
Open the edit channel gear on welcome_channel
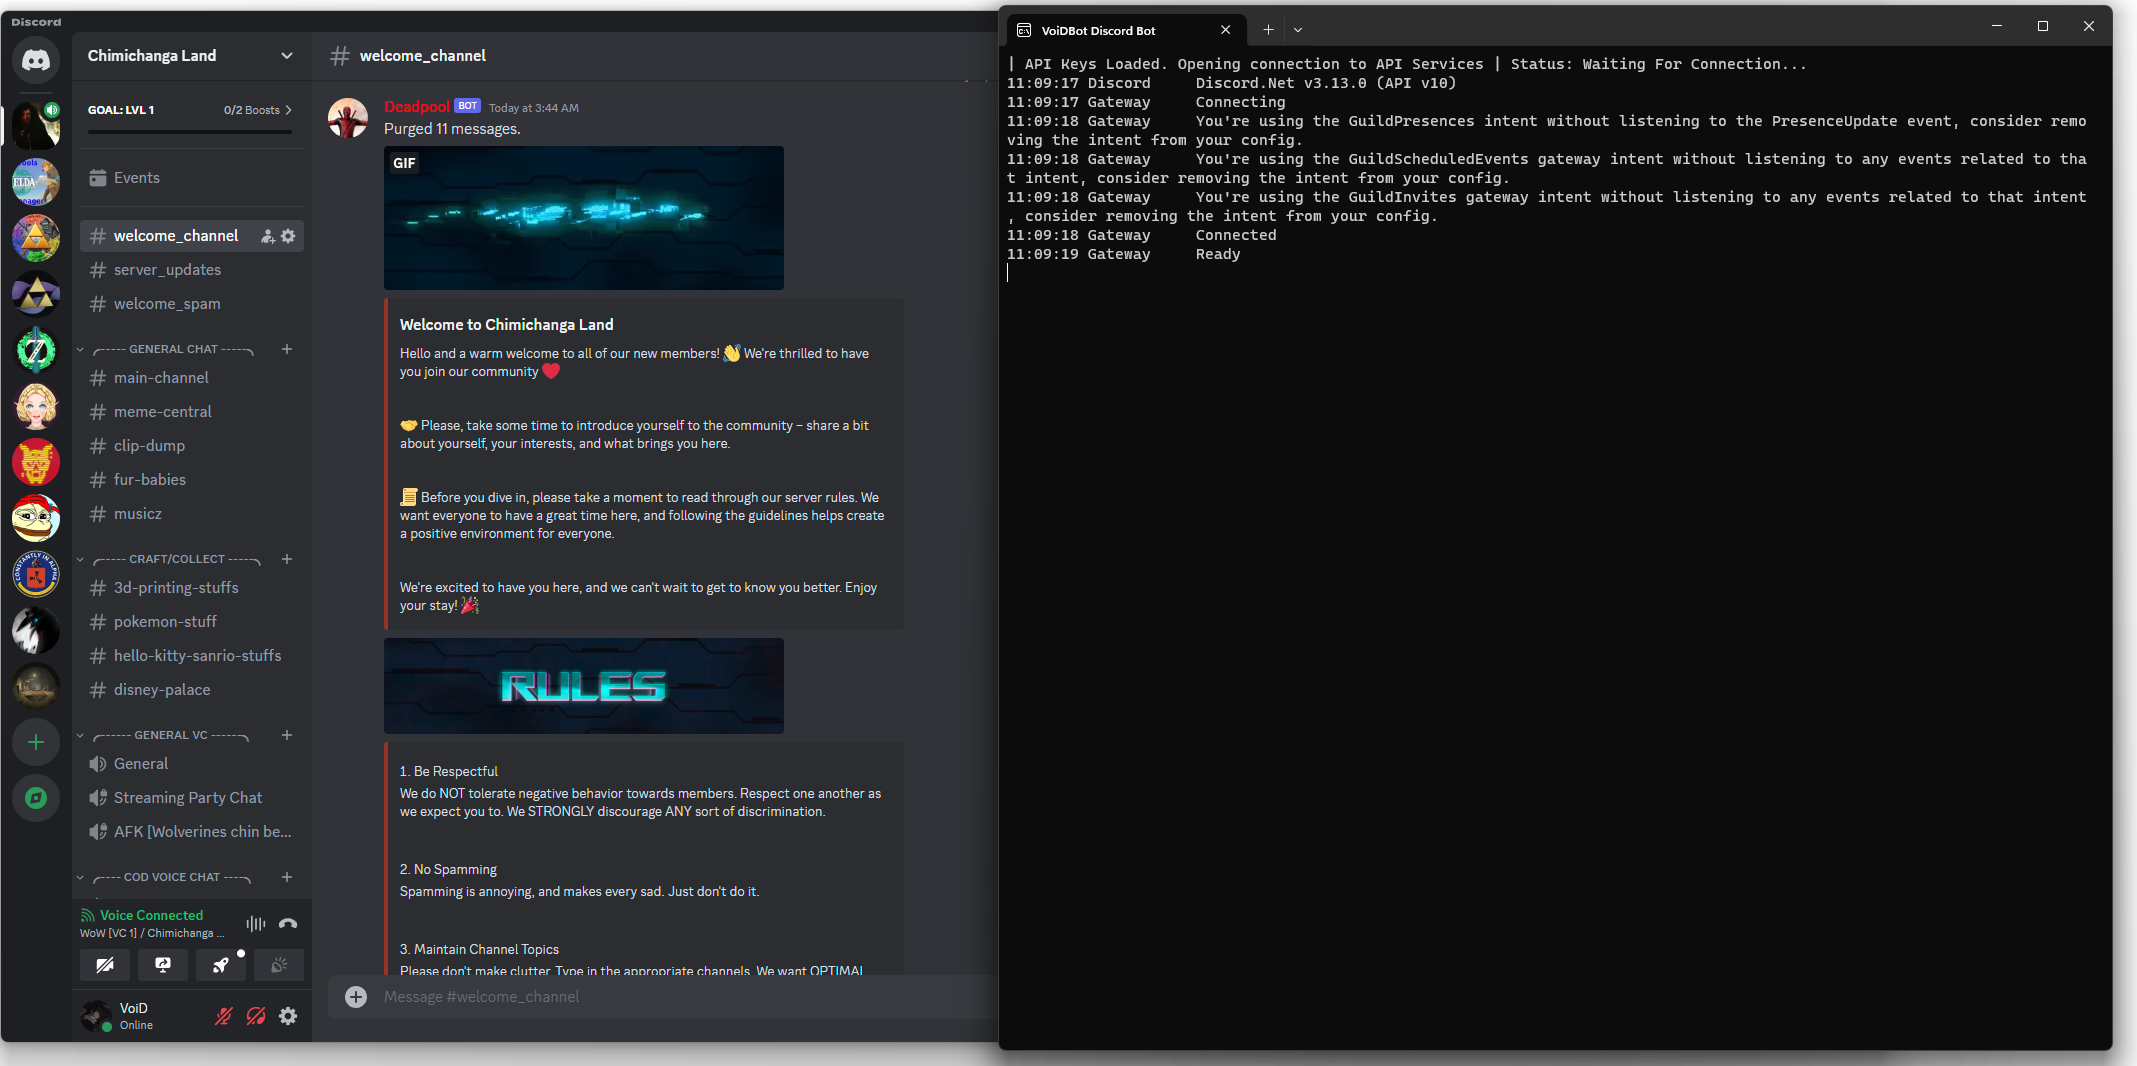(288, 236)
